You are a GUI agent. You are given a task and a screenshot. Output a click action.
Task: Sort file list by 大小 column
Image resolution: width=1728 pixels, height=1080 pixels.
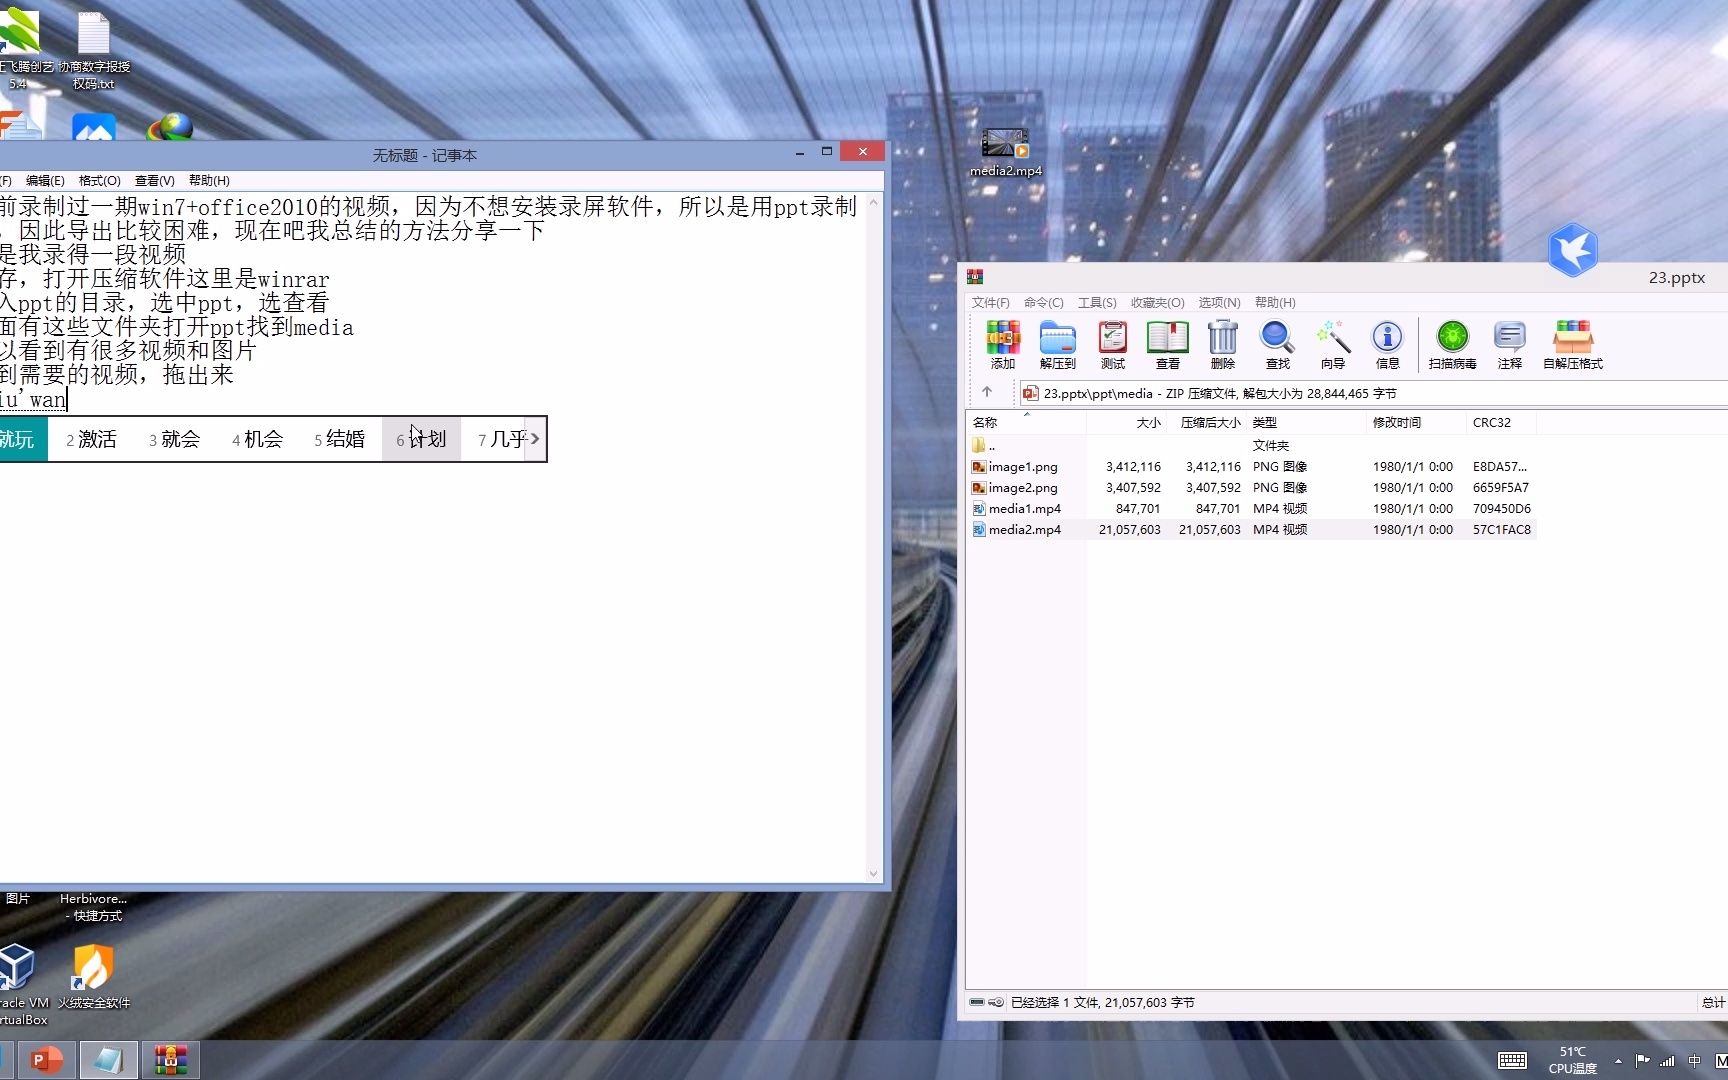pos(1126,423)
